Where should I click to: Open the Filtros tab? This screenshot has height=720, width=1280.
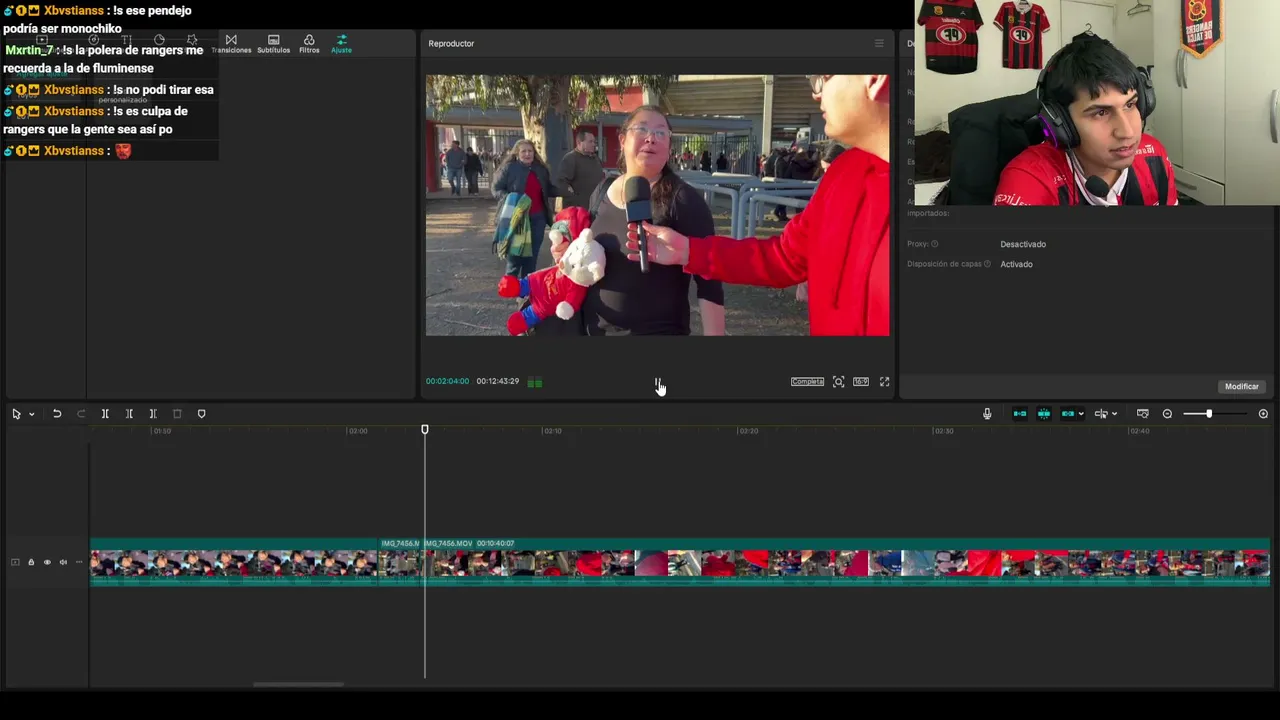click(309, 44)
